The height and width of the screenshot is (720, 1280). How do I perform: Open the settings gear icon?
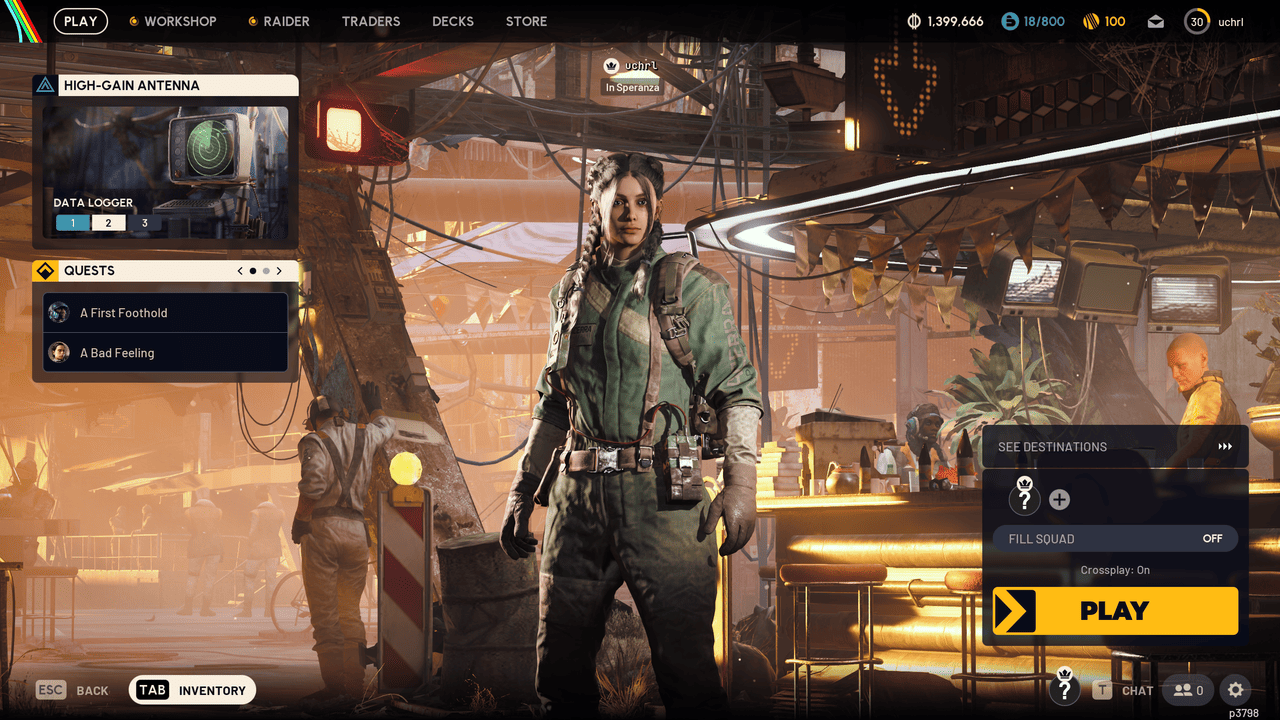coord(1236,690)
